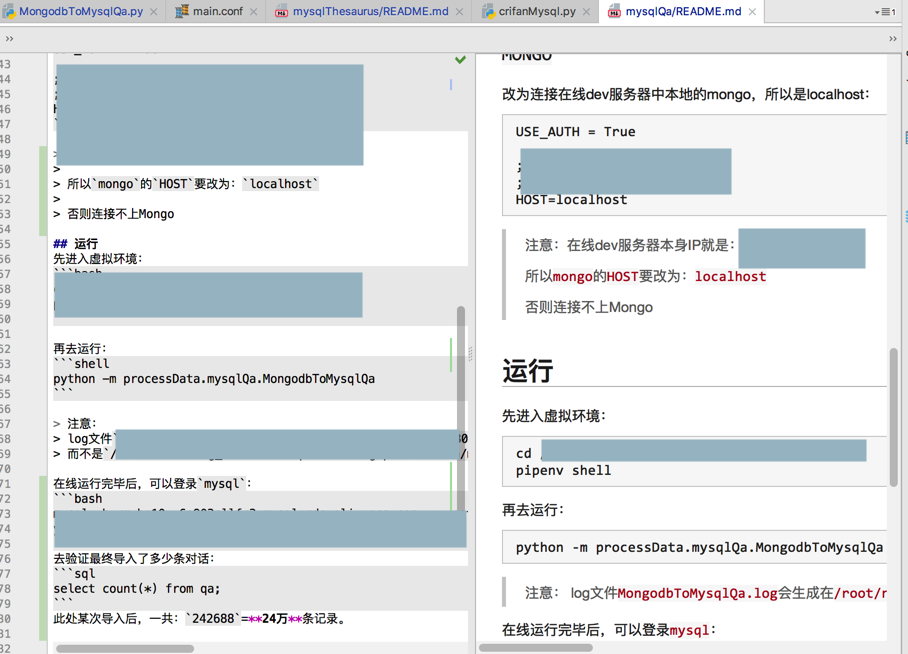Expand the right preview toolbar chevron
This screenshot has width=908, height=654.
click(x=893, y=39)
